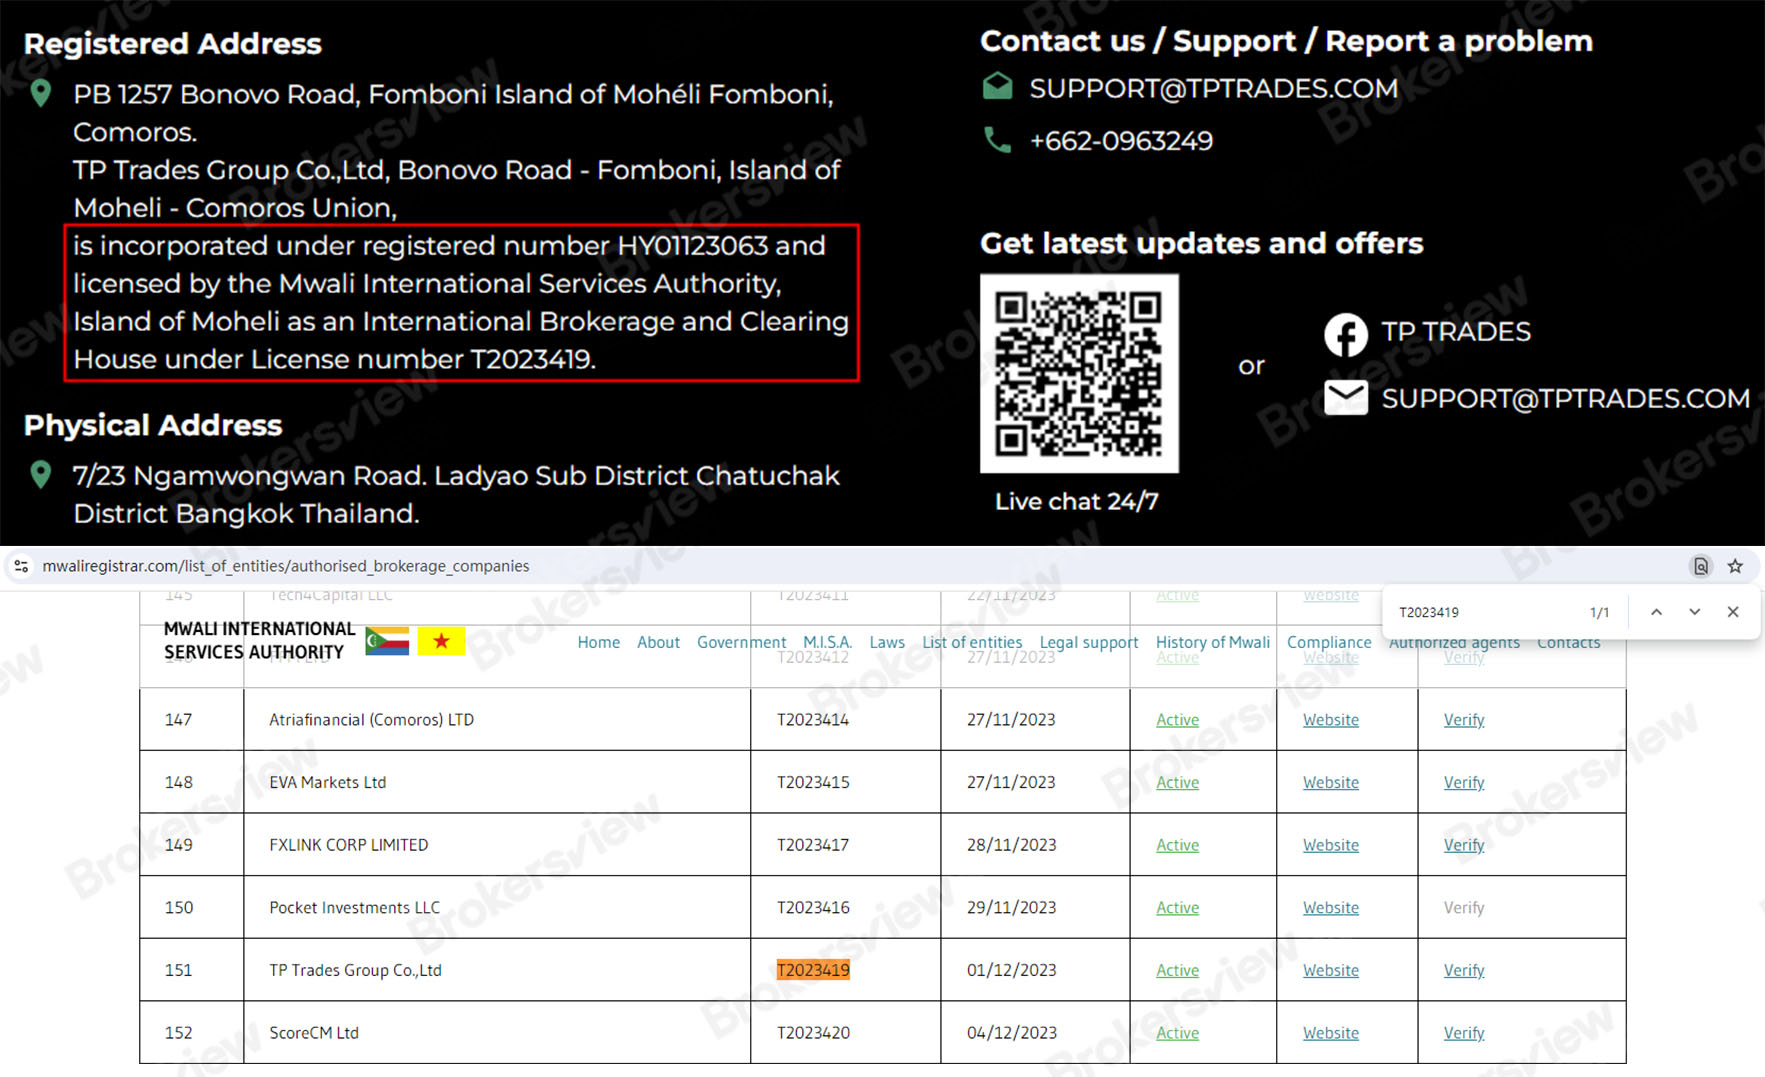
Task: Click the 04/12/2023 date cell
Action: [x=1011, y=1033]
